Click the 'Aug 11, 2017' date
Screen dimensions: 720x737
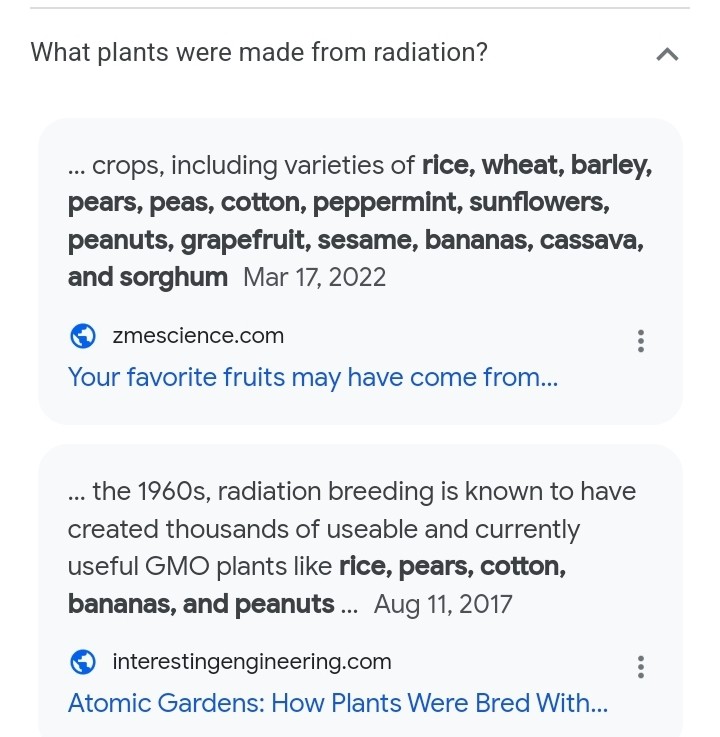(443, 604)
